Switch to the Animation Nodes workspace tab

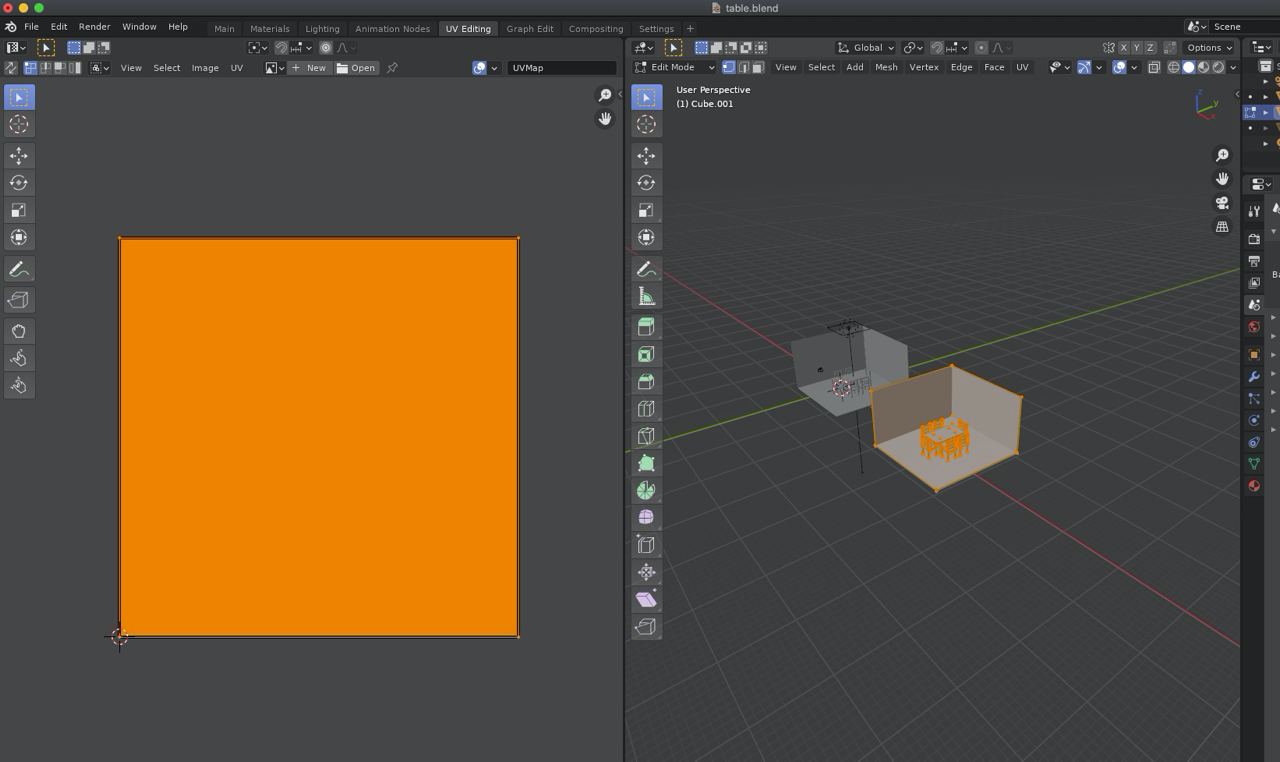coord(392,28)
